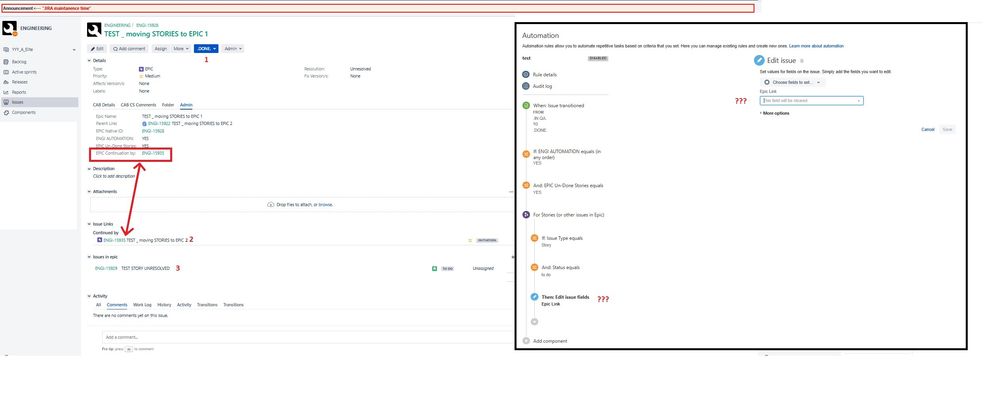This screenshot has width=999, height=402.
Task: Click Add comment button
Action: coord(129,48)
